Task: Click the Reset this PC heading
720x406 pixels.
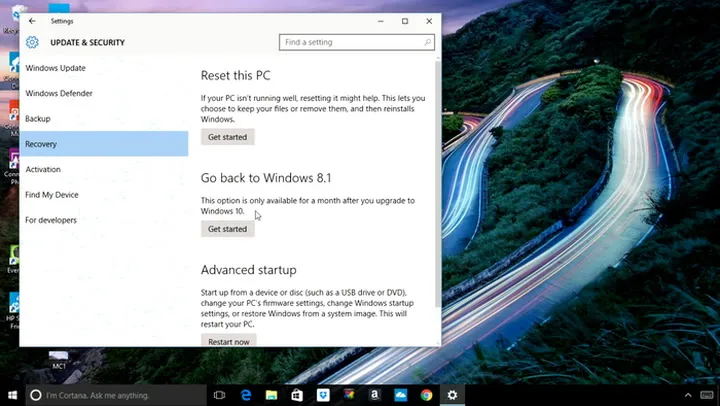Action: [236, 76]
